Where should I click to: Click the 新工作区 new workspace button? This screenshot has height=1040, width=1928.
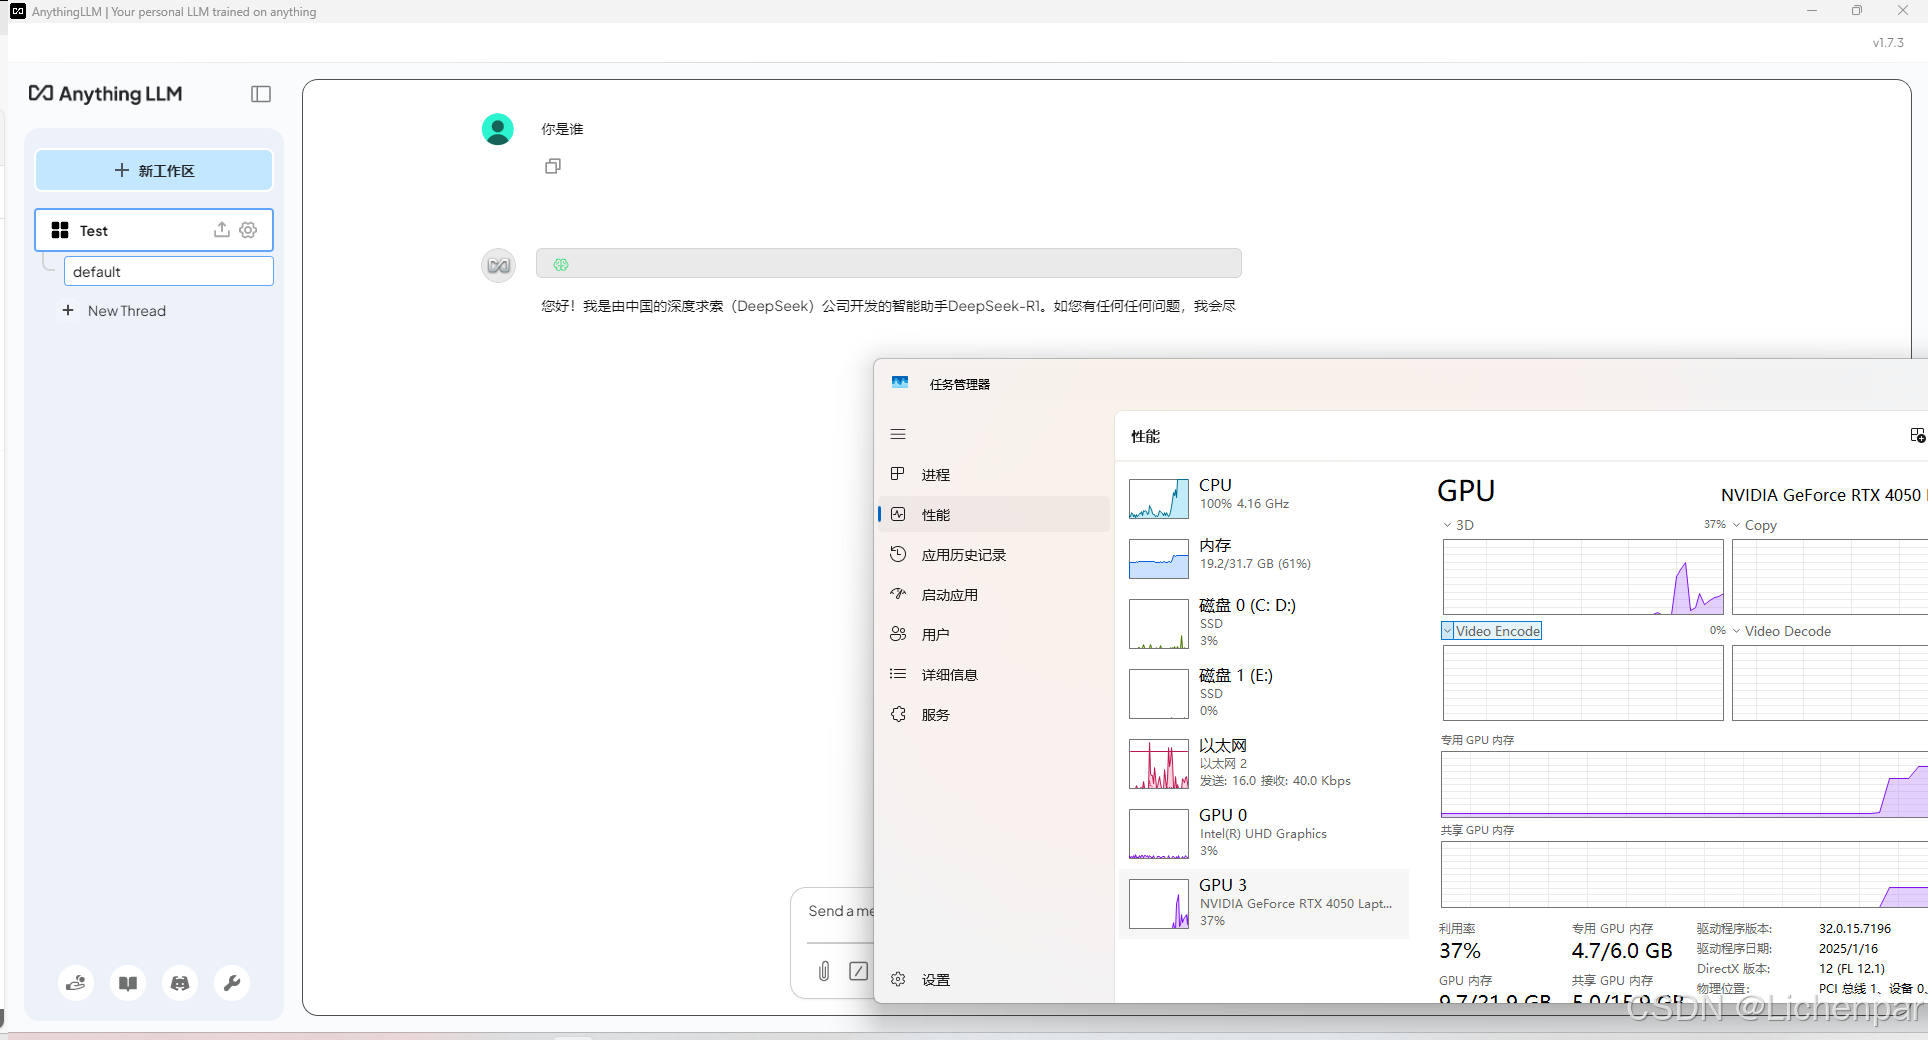[154, 170]
